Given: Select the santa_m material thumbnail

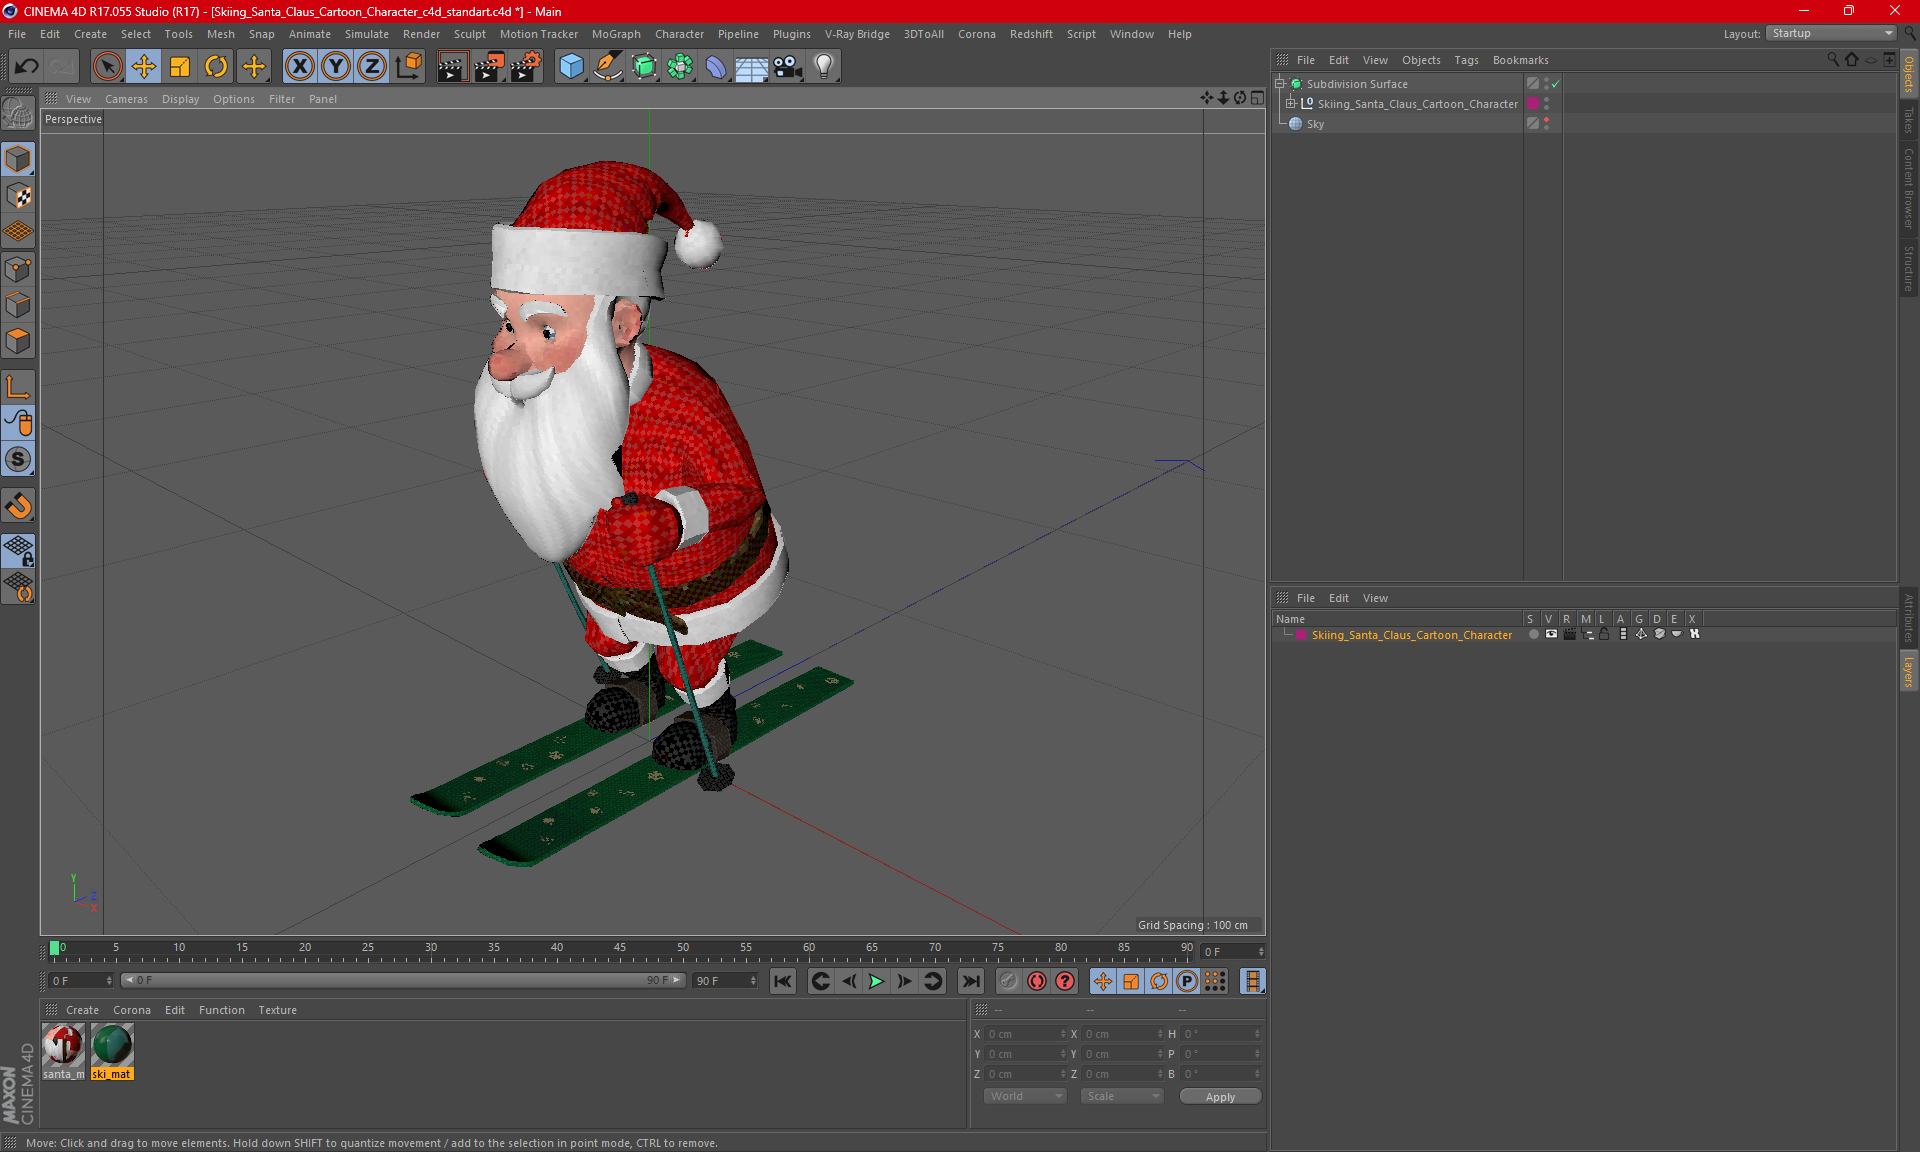Looking at the screenshot, I should coord(63,1052).
